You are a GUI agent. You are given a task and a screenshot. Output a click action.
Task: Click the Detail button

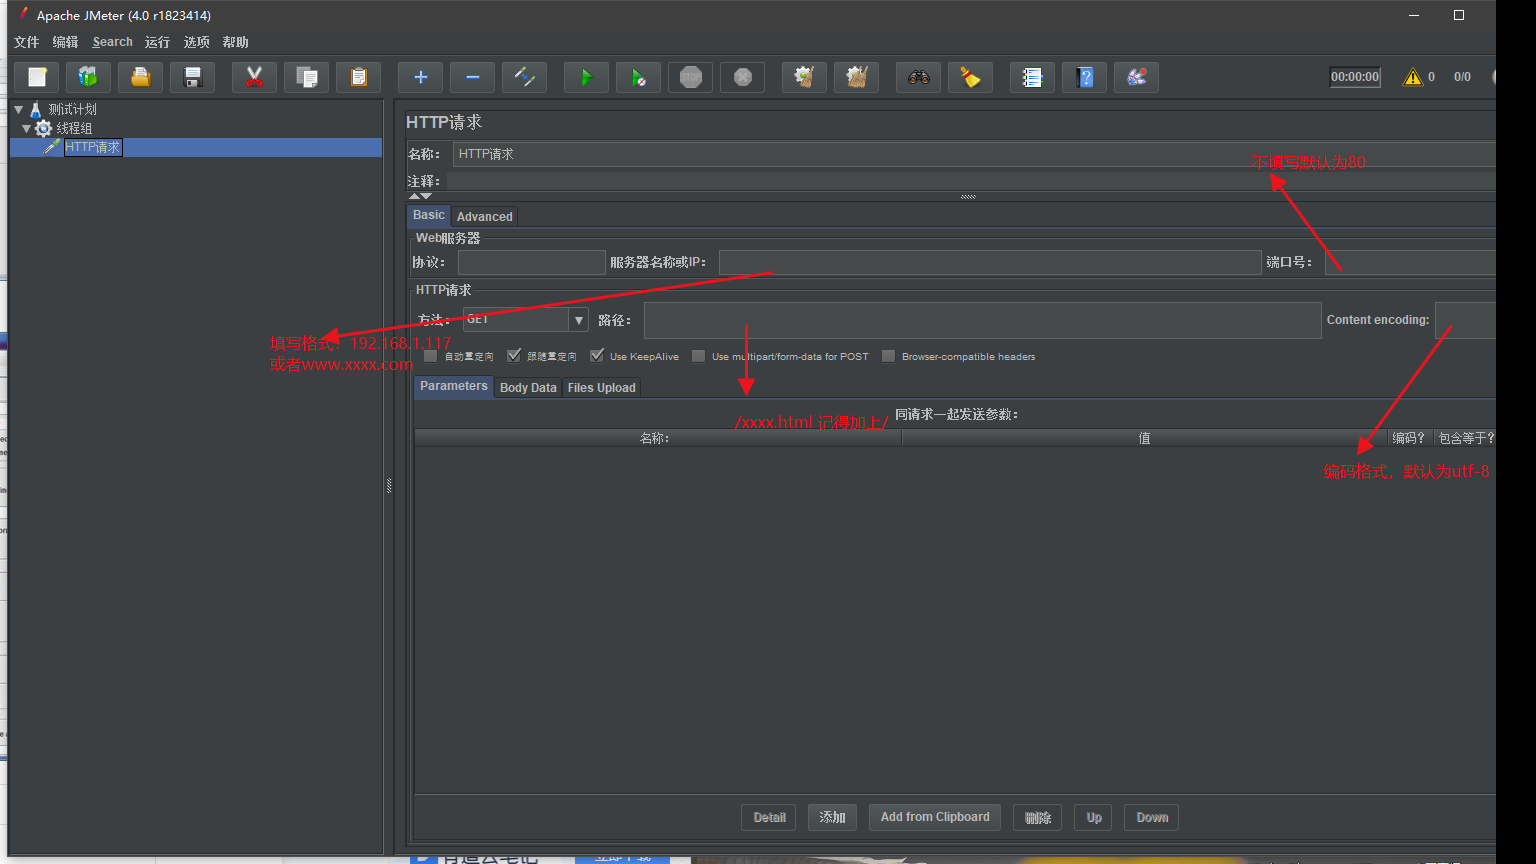tap(769, 817)
